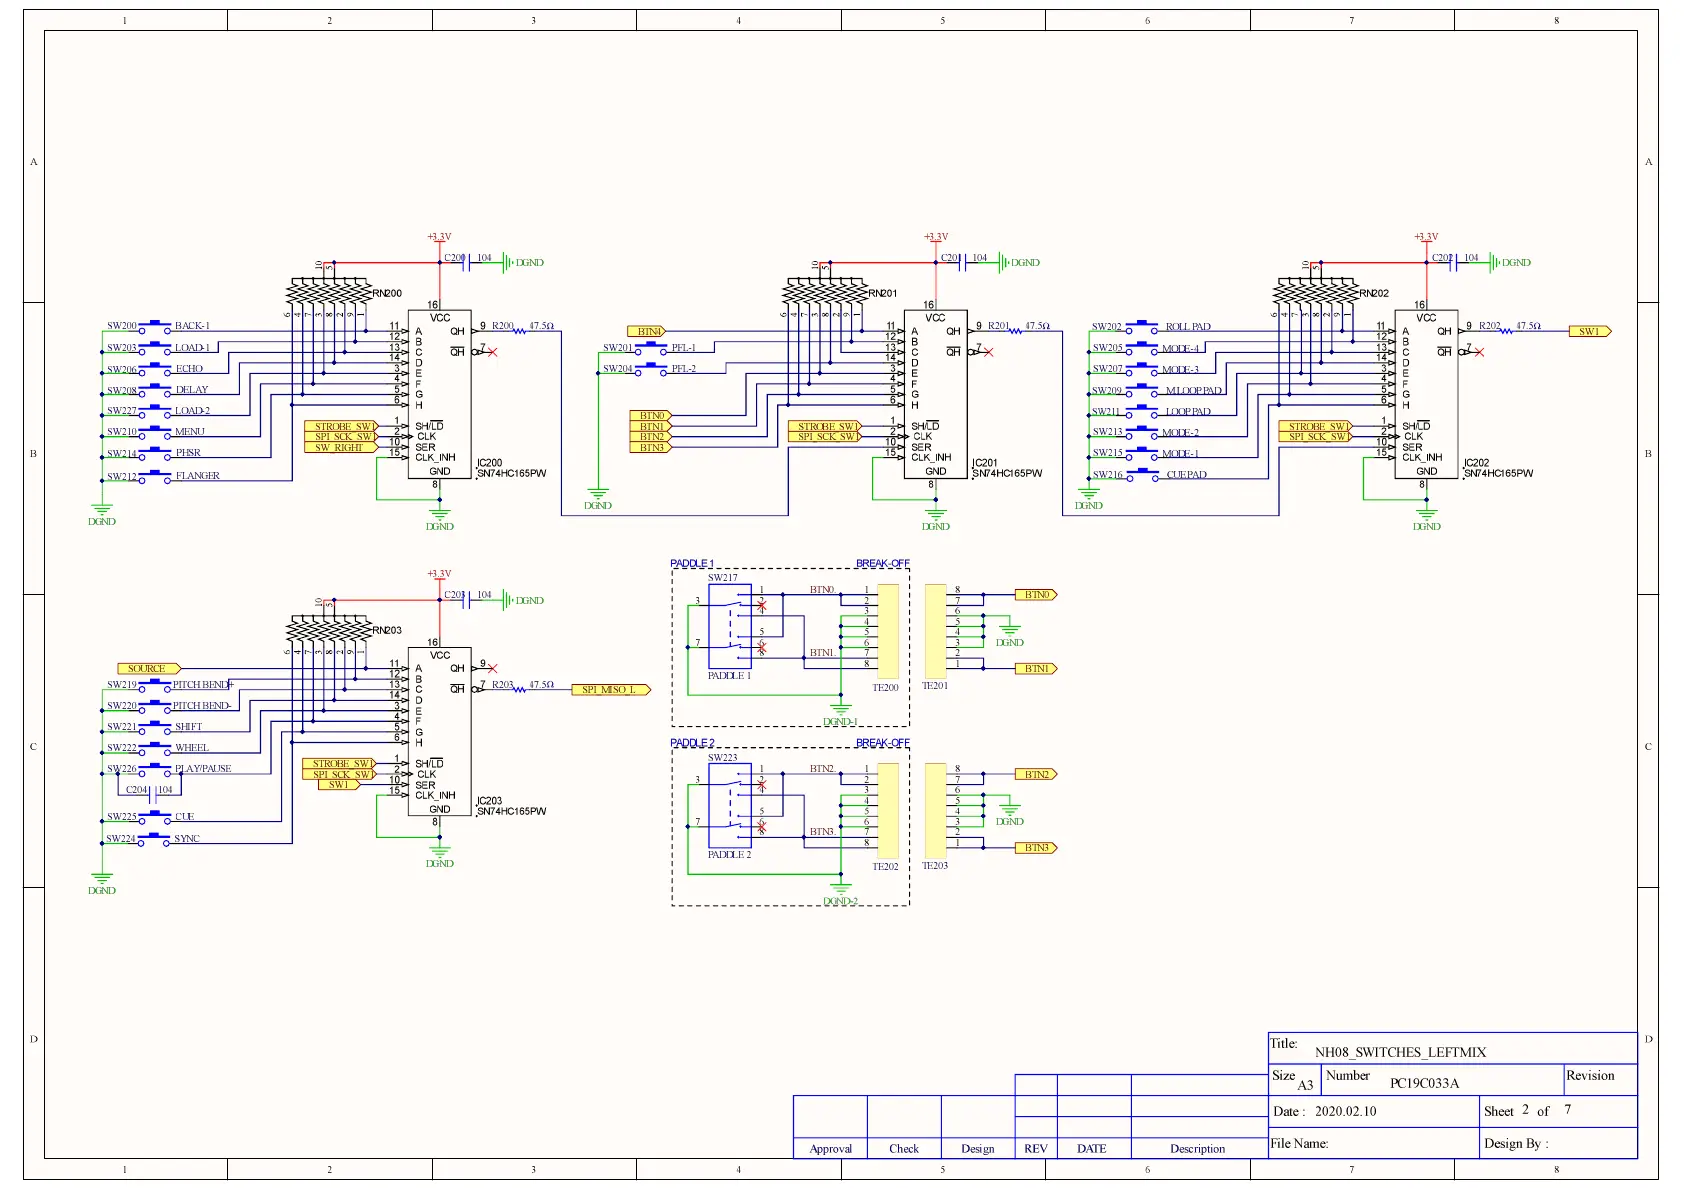Select the SW206 ECHO switch symbol
1684x1191 pixels.
click(155, 370)
